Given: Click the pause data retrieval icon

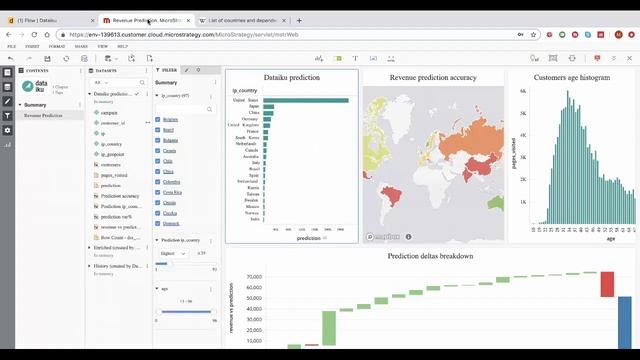Looking at the screenshot, I should click(84, 59).
